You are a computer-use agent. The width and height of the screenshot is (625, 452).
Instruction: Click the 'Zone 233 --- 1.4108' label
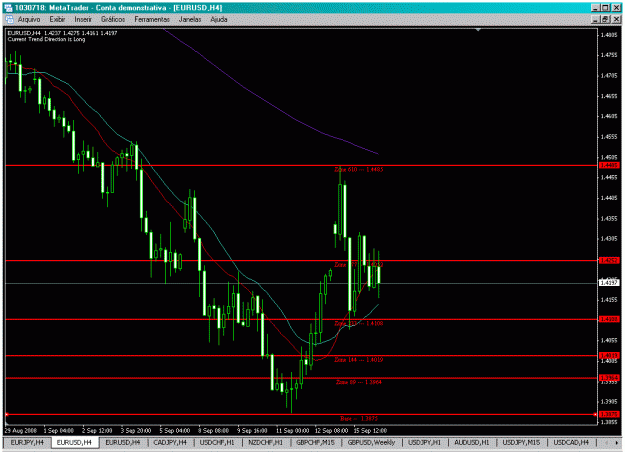[x=358, y=323]
